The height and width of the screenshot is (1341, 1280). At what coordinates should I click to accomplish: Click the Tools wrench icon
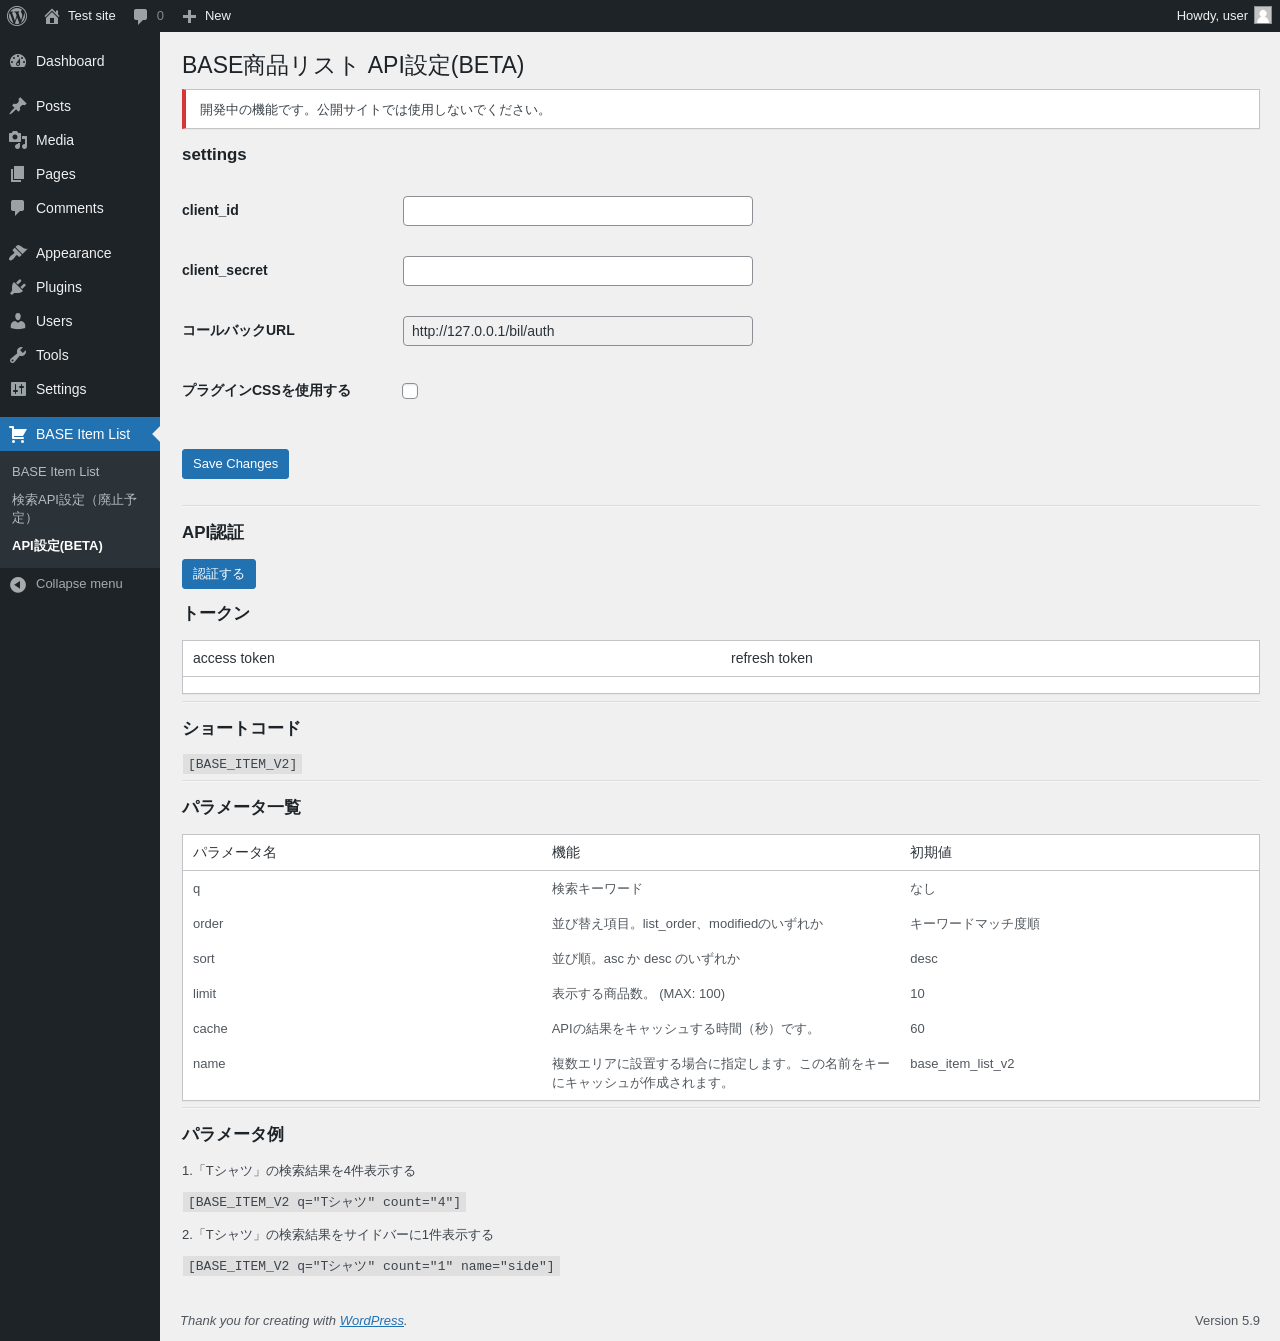point(18,355)
